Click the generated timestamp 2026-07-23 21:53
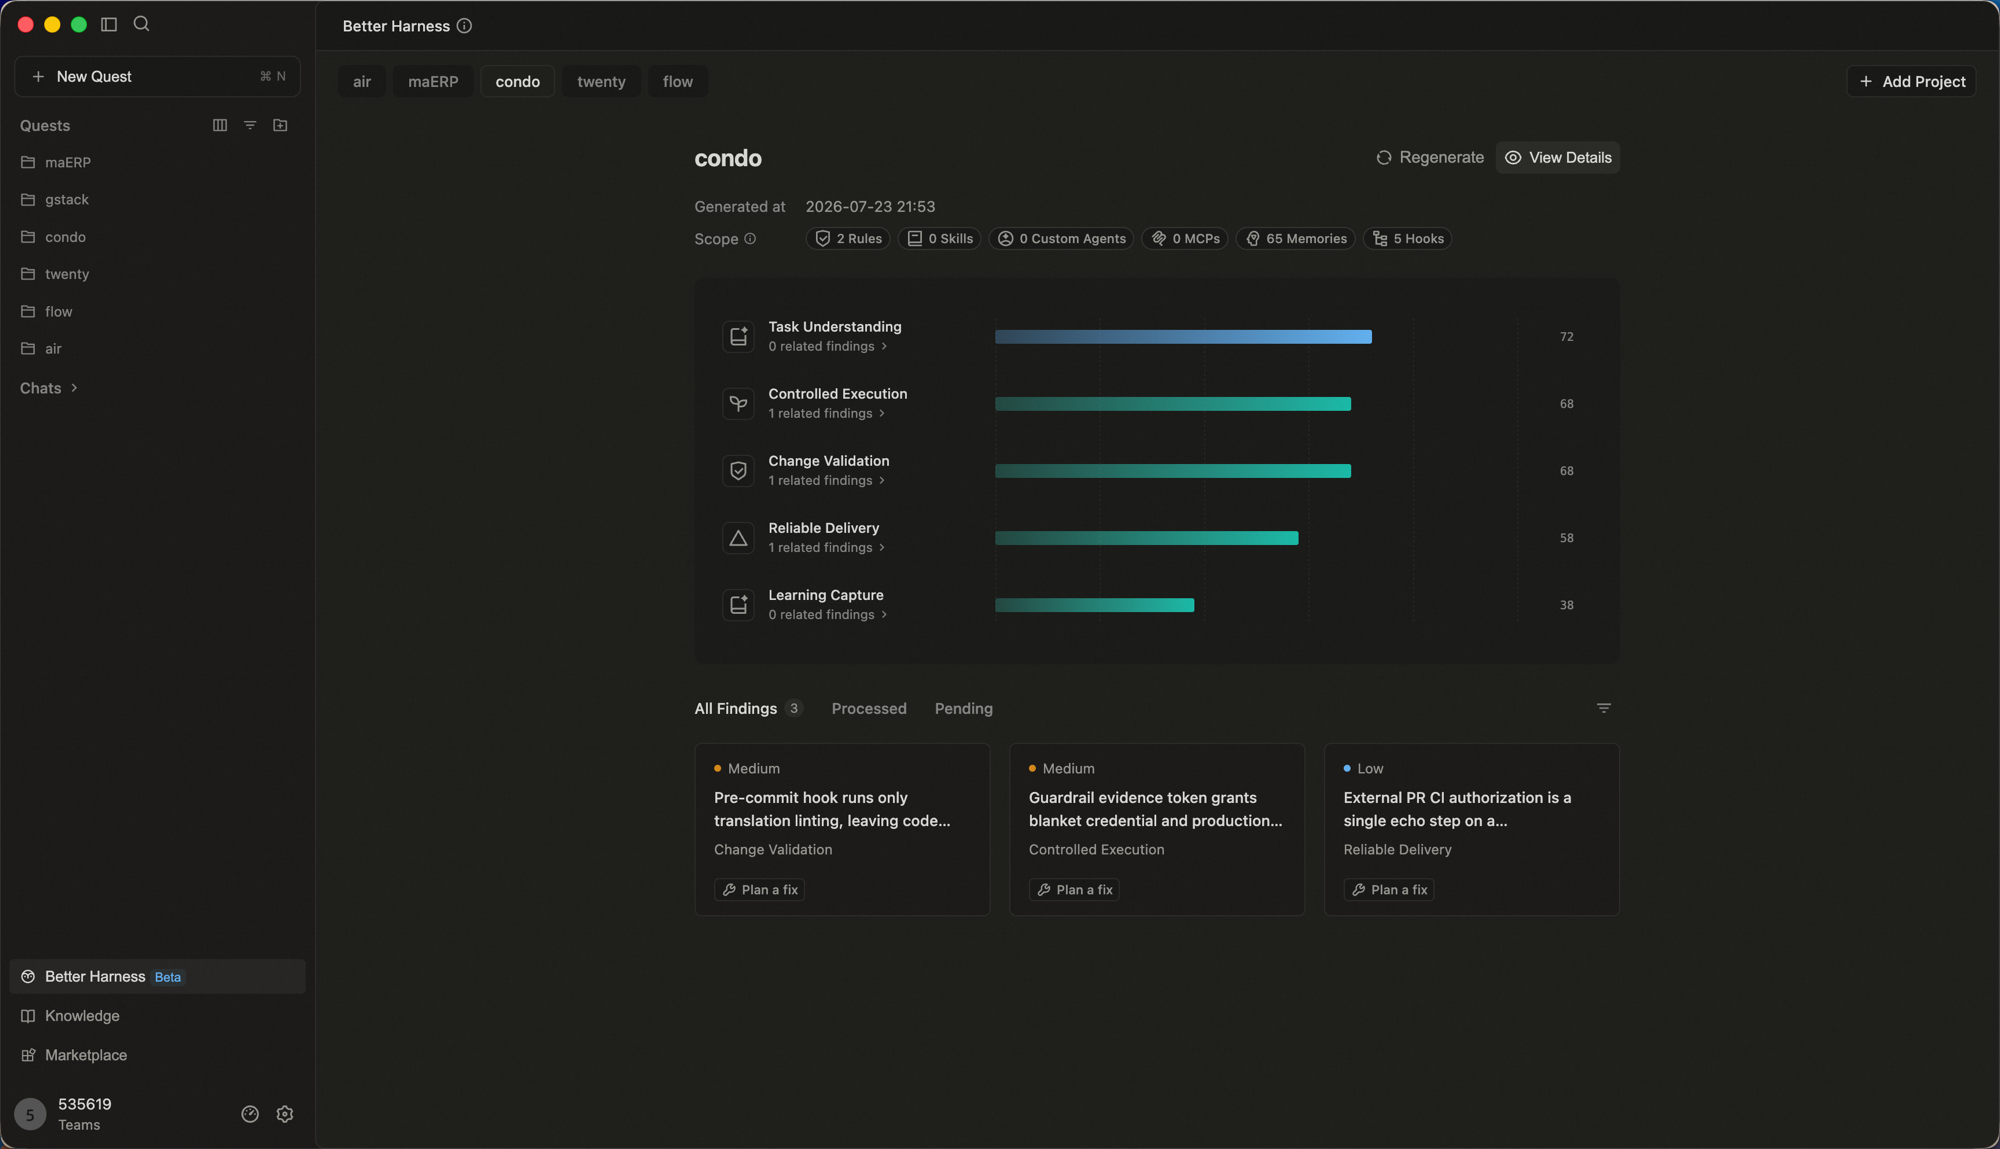The width and height of the screenshot is (2000, 1149). pyautogui.click(x=870, y=207)
